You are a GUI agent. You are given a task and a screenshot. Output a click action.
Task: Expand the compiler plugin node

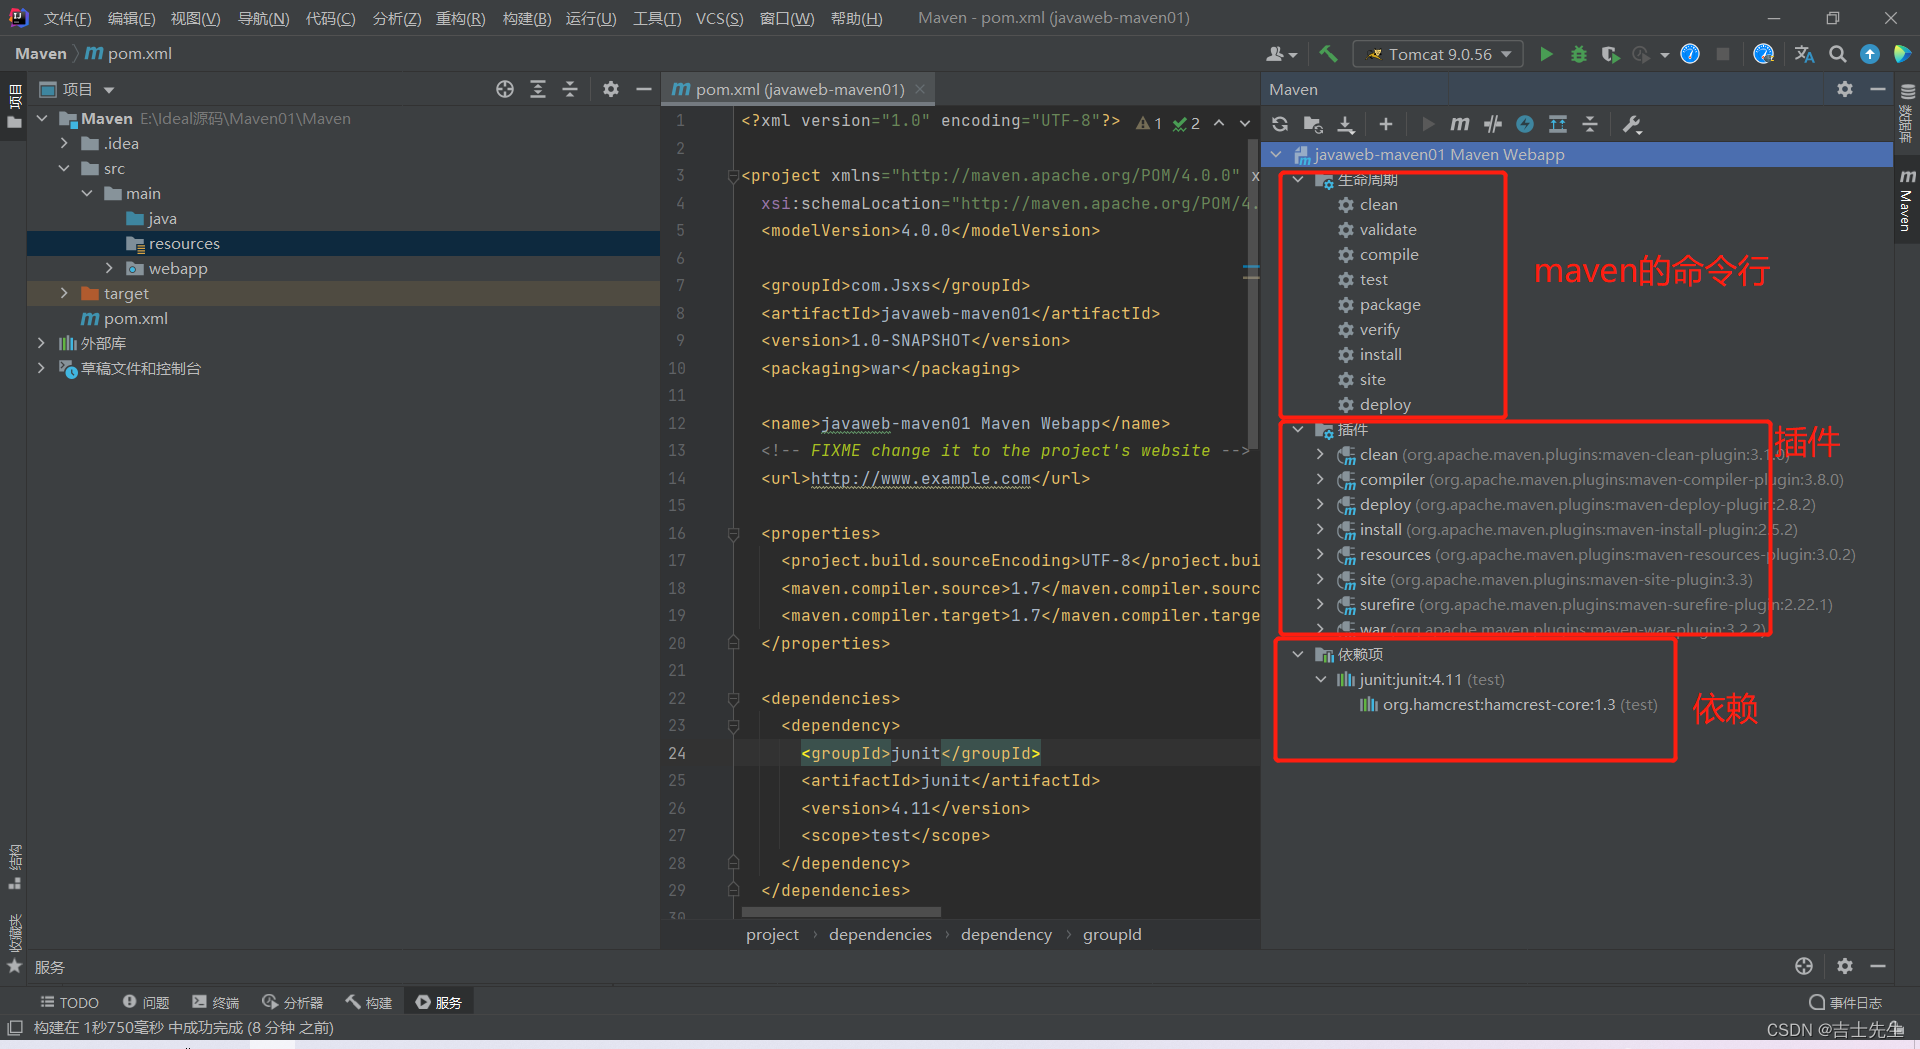click(x=1320, y=479)
